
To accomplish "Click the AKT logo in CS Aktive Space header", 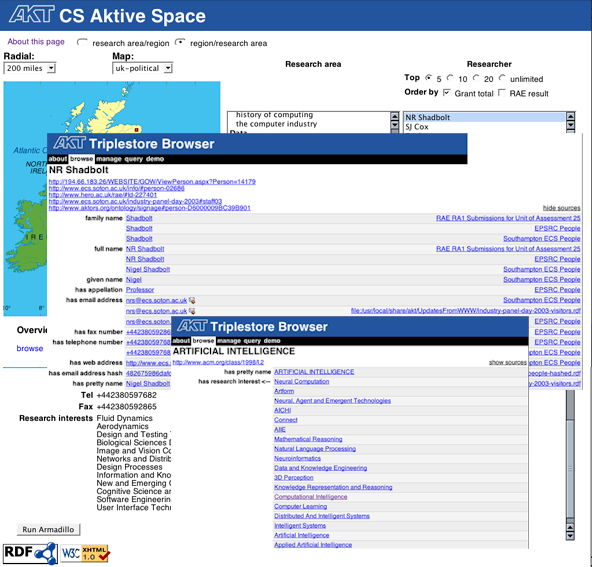I will pos(32,14).
